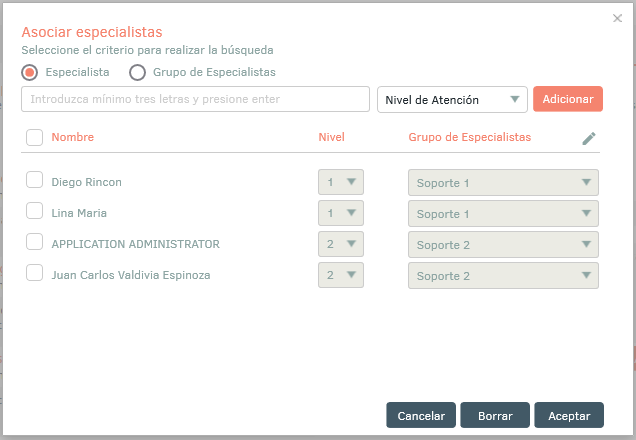Screen dimensions: 636x440
Task: Expand Lina Maria's Soporte 1 group dropdown
Action: tap(503, 213)
